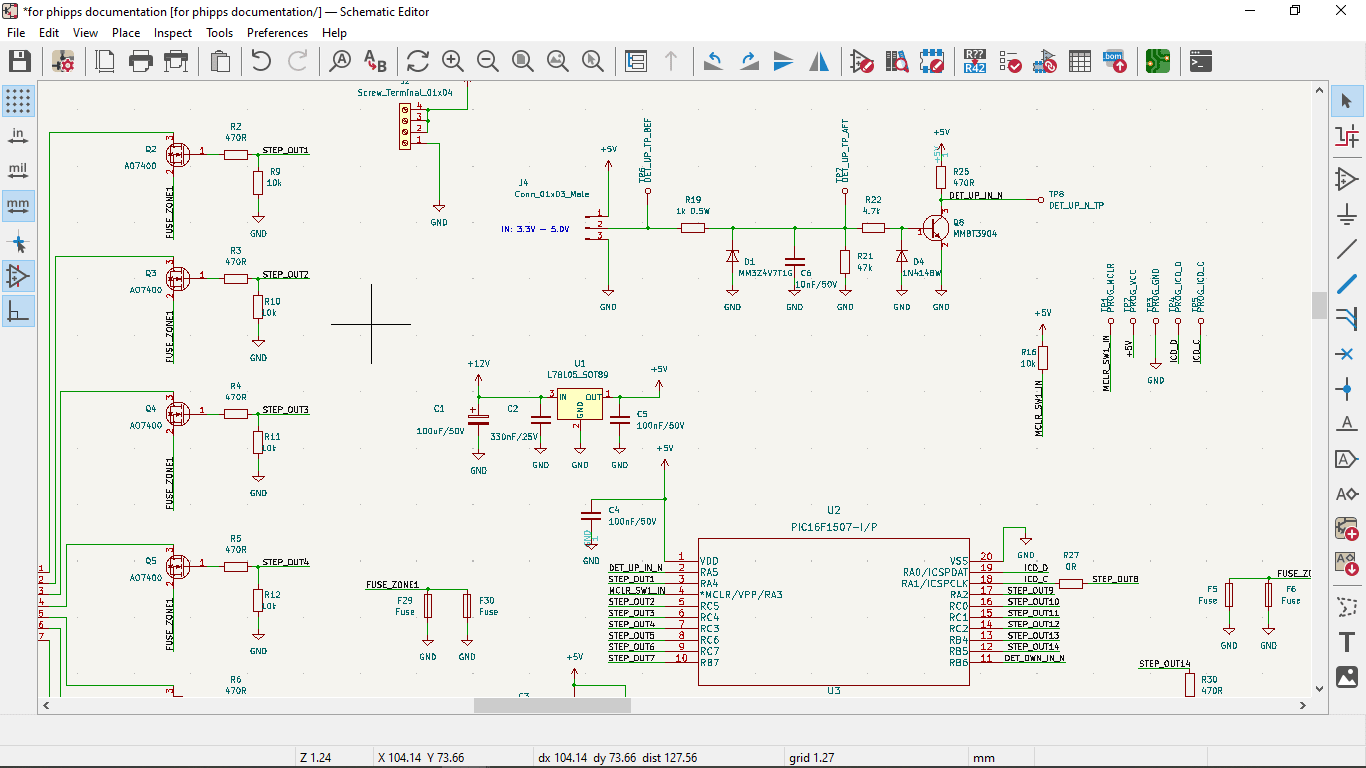Switch units to inches
This screenshot has height=768, width=1366.
coord(18,135)
